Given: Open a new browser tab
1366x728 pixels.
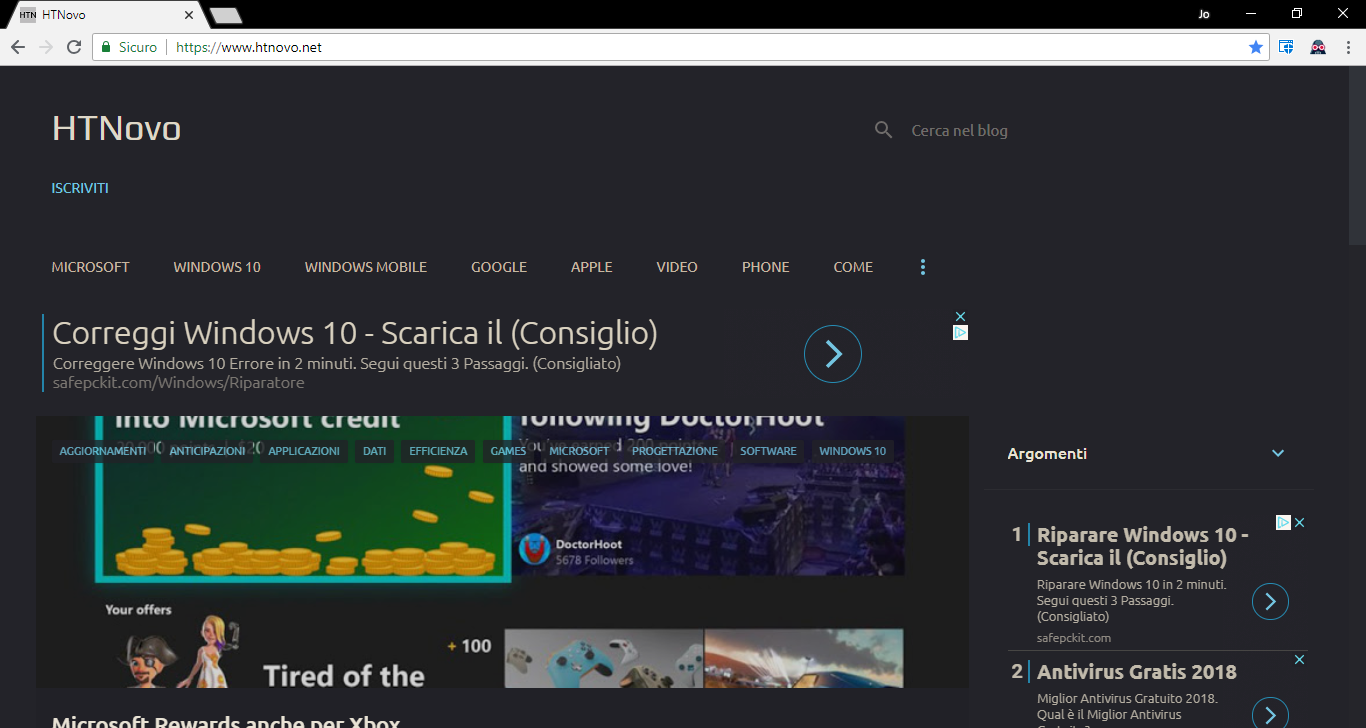Looking at the screenshot, I should click(227, 15).
